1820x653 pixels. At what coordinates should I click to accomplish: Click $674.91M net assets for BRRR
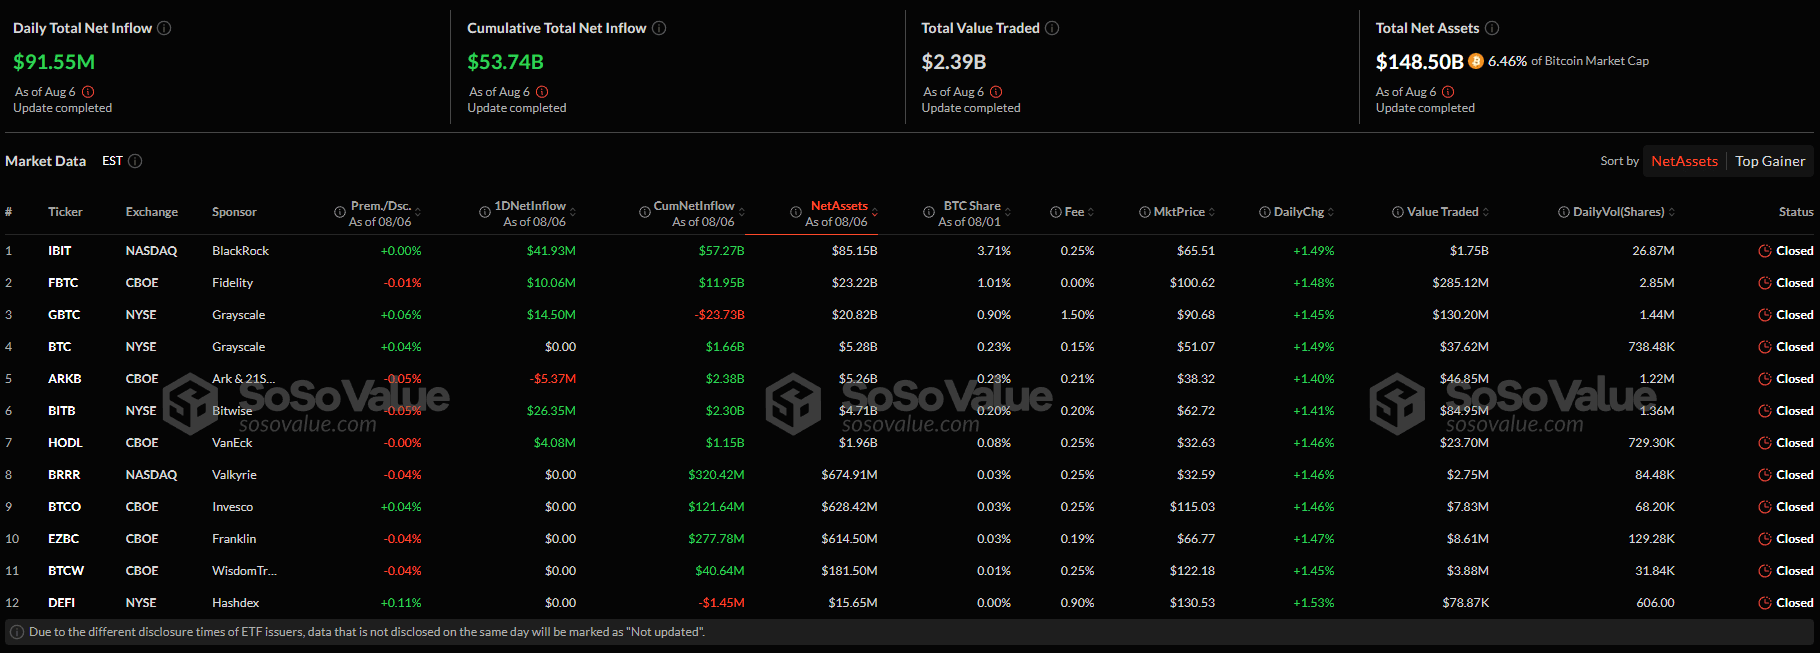849,475
